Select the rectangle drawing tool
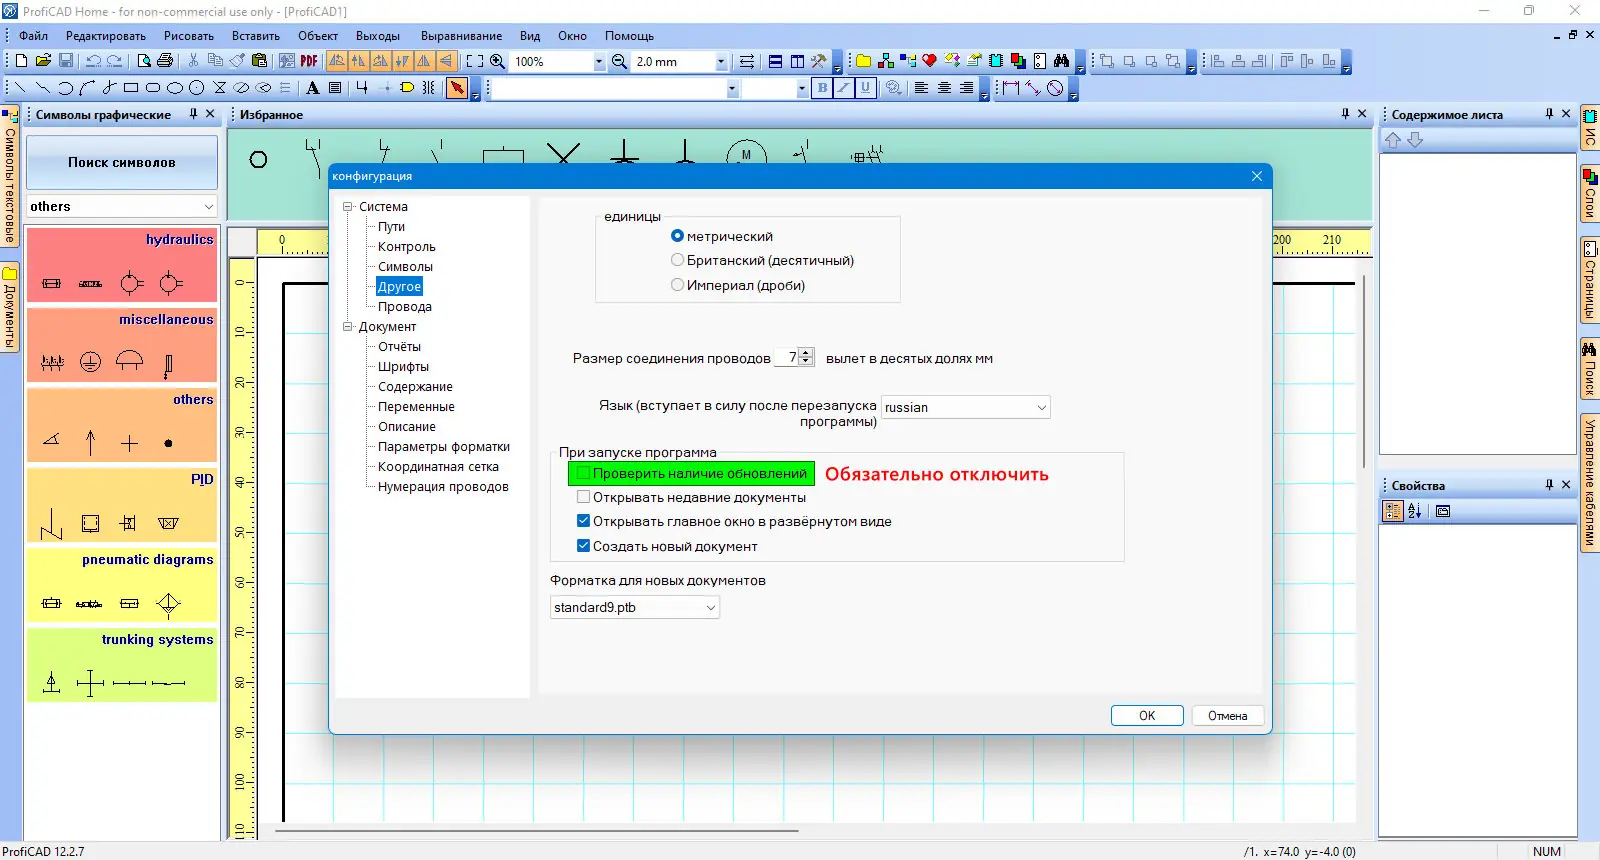This screenshot has height=860, width=1600. 131,88
